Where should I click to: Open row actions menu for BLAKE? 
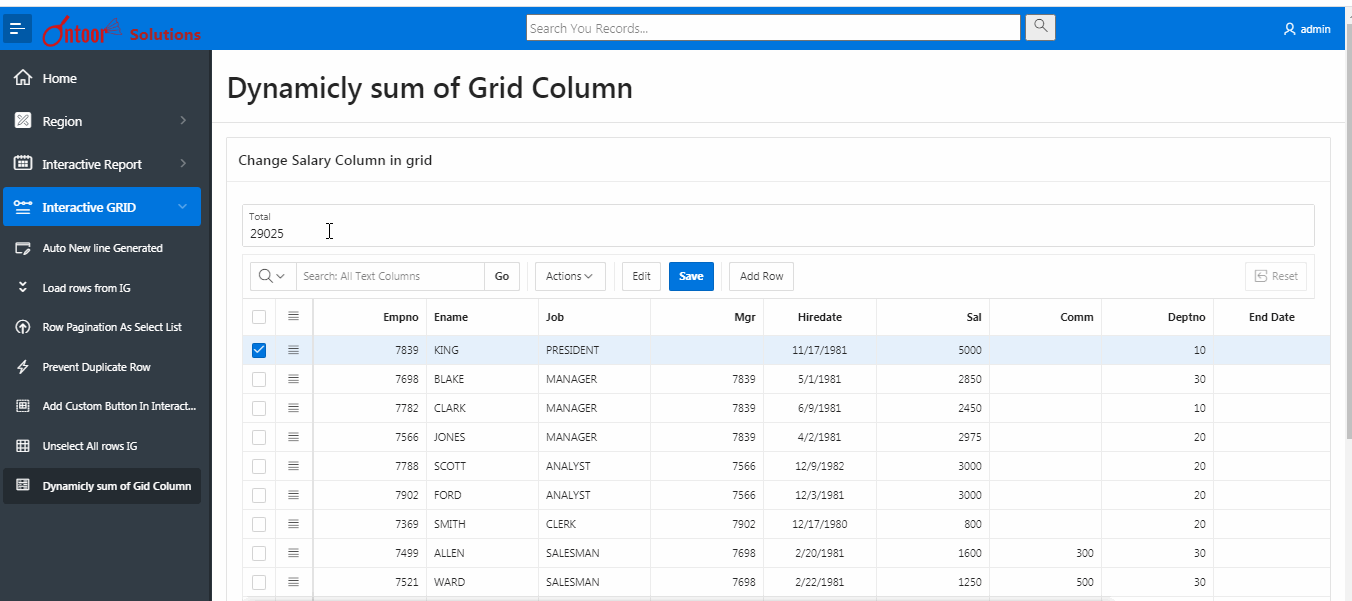coord(293,379)
